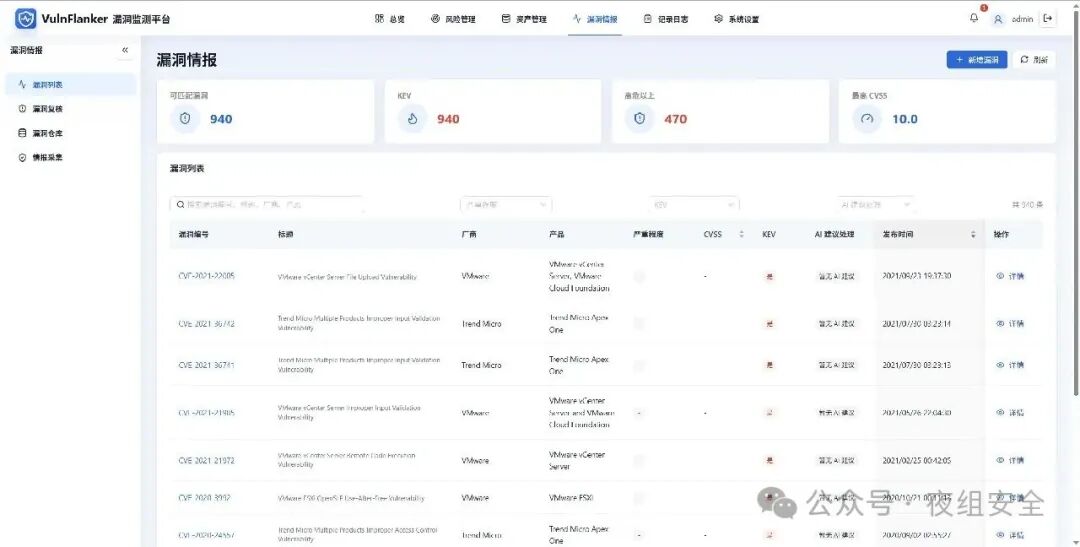Click flame icon in KEV card
This screenshot has width=1080, height=547.
(412, 118)
